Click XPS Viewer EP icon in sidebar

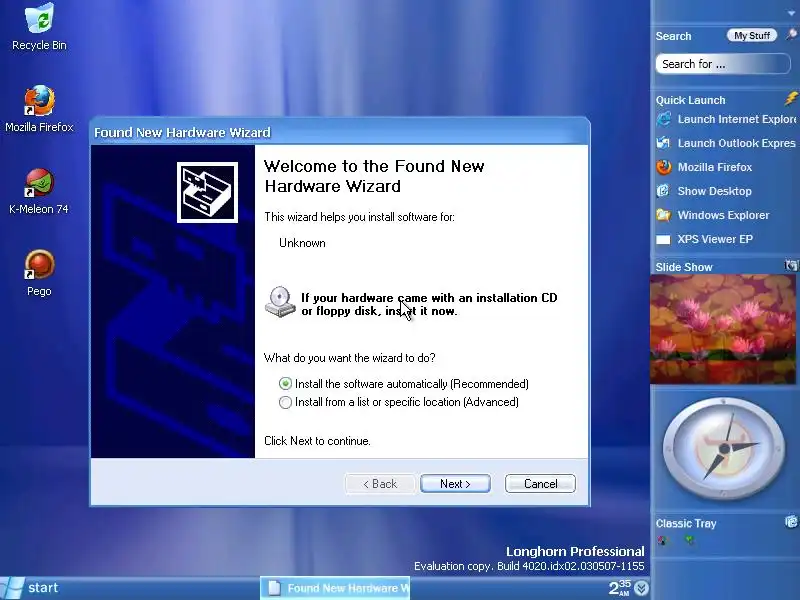click(x=663, y=239)
